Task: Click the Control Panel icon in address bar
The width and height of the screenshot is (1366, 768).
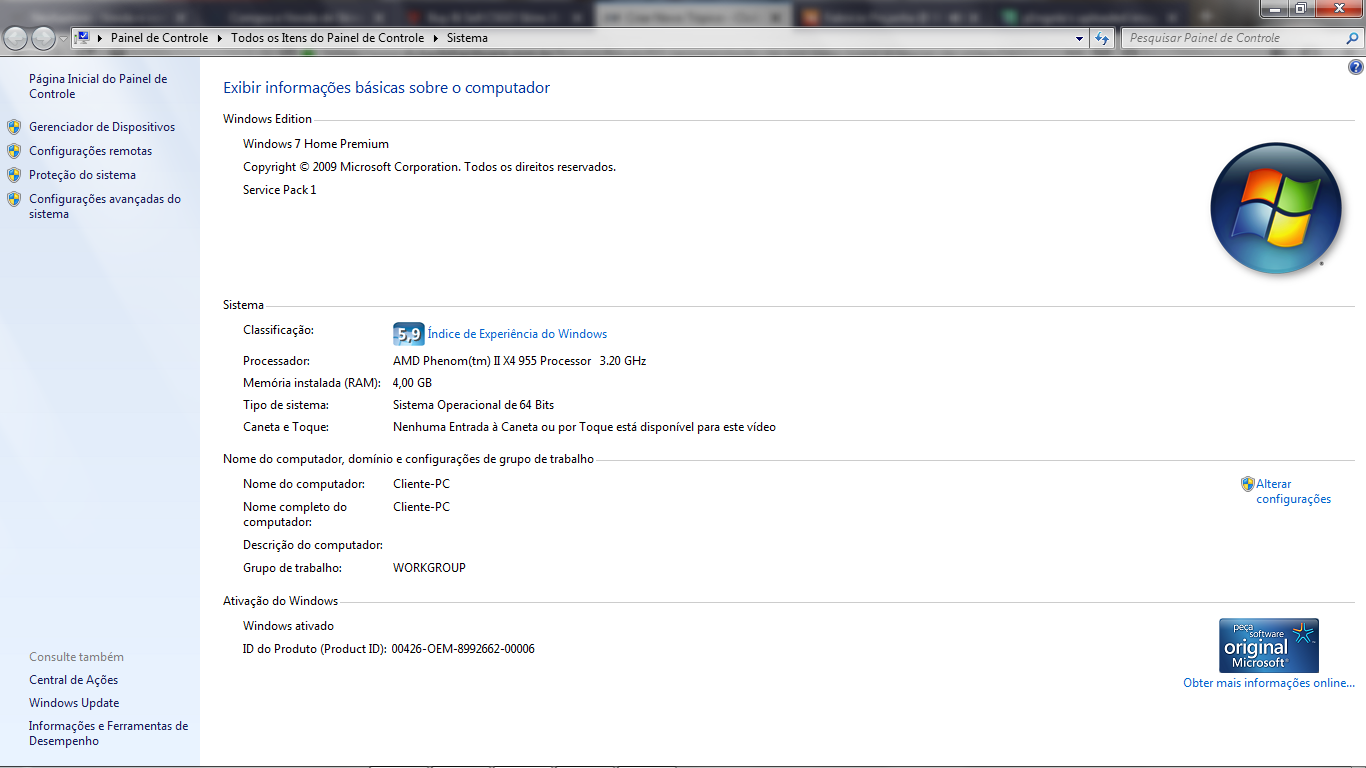Action: tap(83, 38)
